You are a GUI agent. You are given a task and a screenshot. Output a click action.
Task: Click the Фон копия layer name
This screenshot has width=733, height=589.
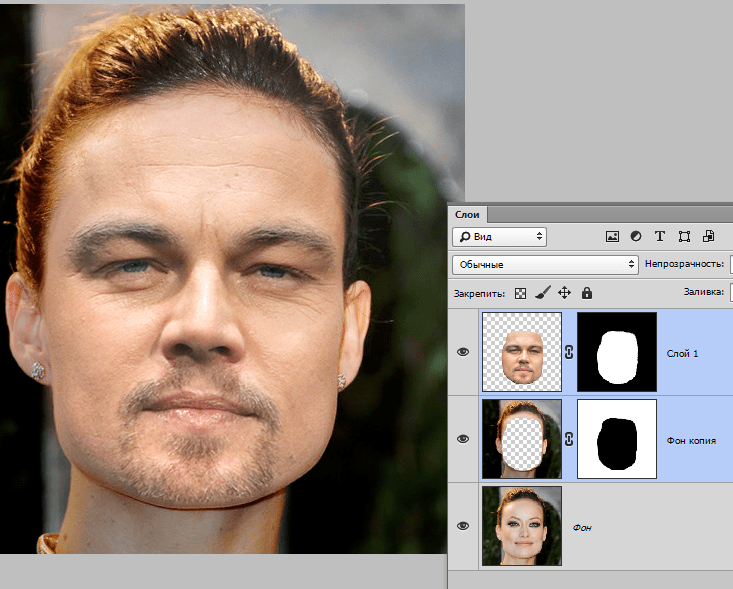click(691, 440)
